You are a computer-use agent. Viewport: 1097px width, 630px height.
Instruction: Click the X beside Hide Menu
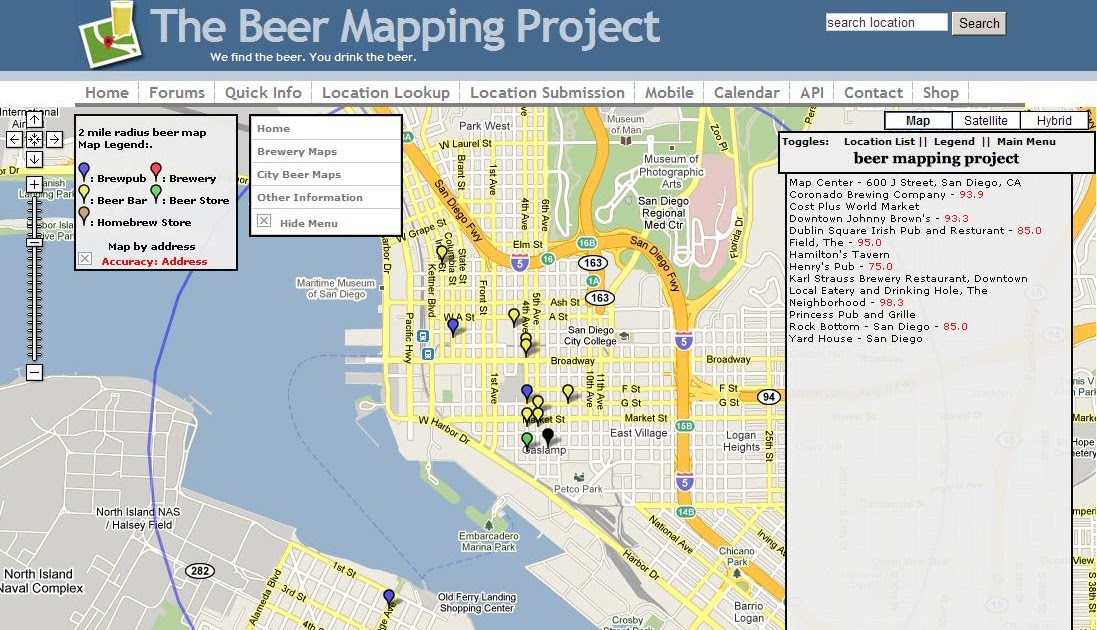[x=264, y=220]
